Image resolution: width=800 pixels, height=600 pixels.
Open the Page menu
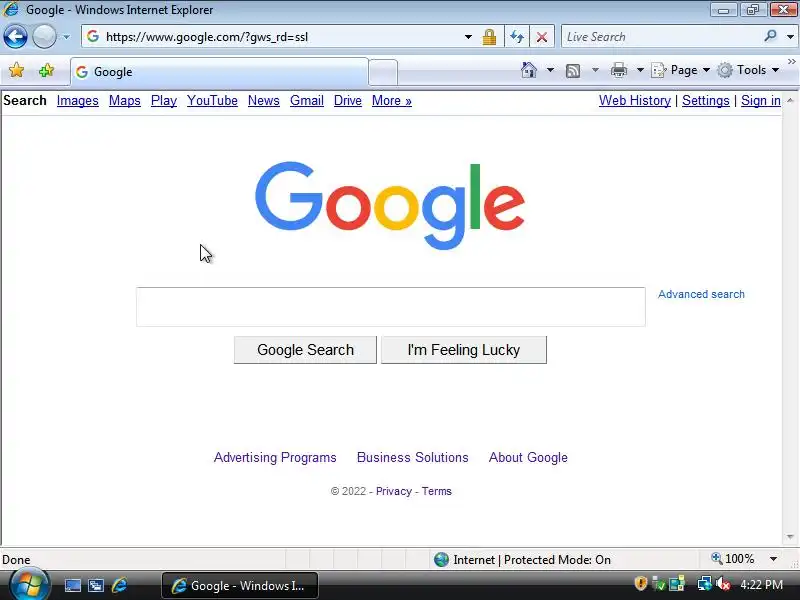click(681, 70)
